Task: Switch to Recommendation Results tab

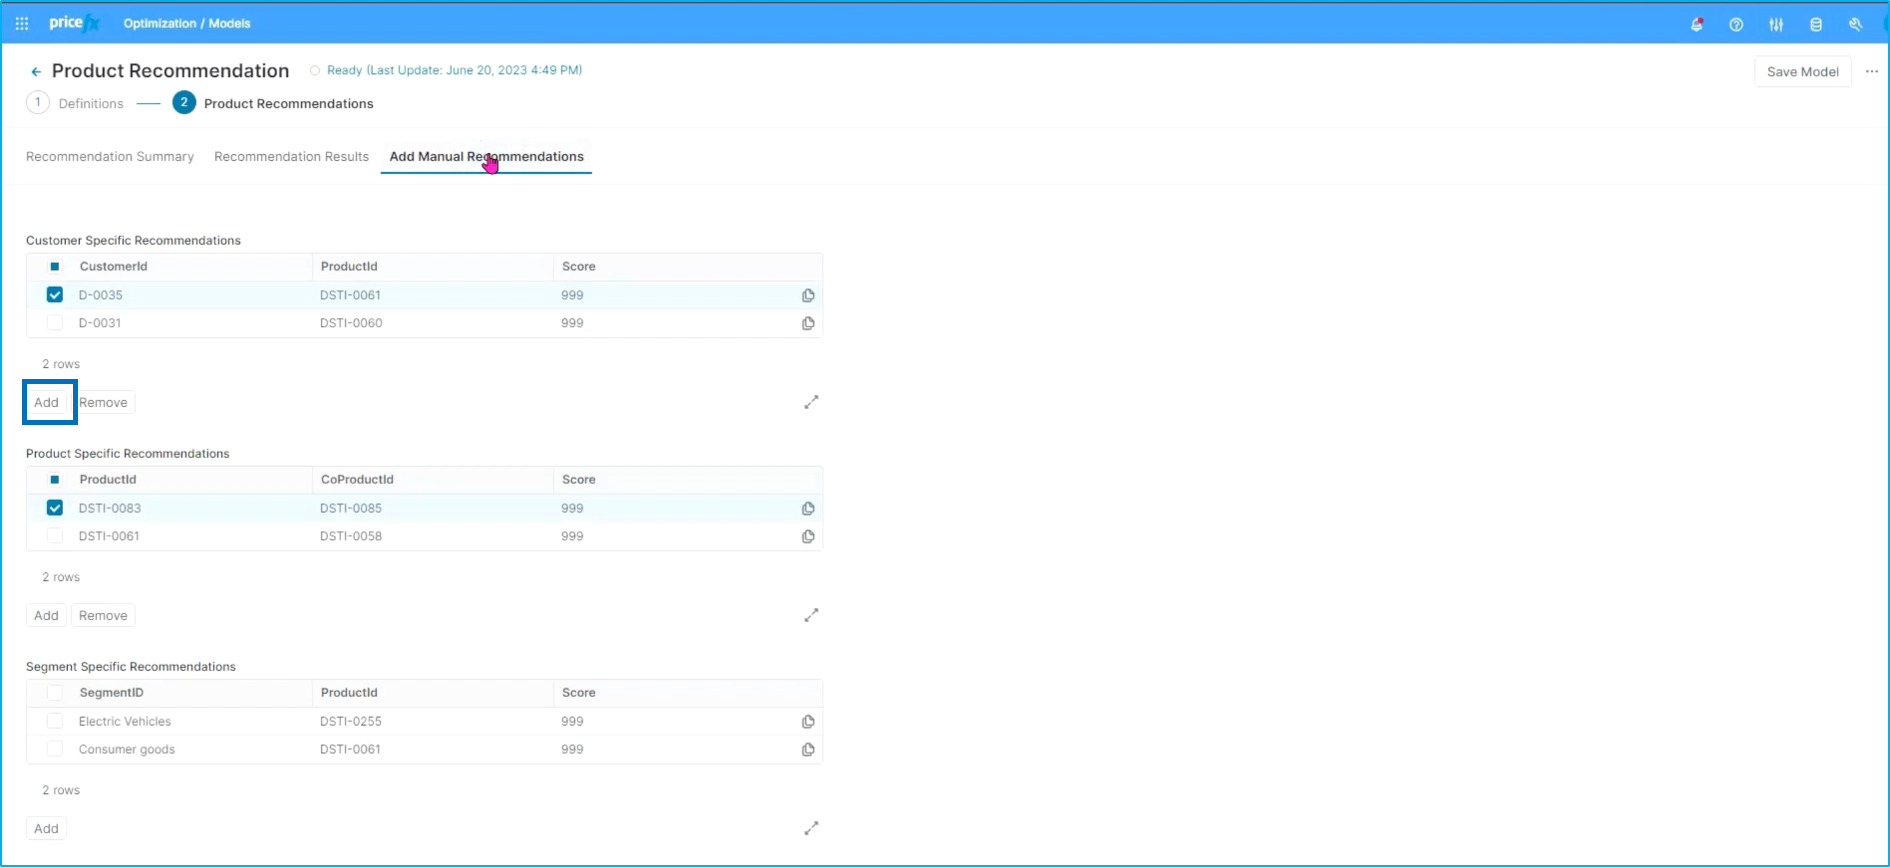Action: coord(291,157)
